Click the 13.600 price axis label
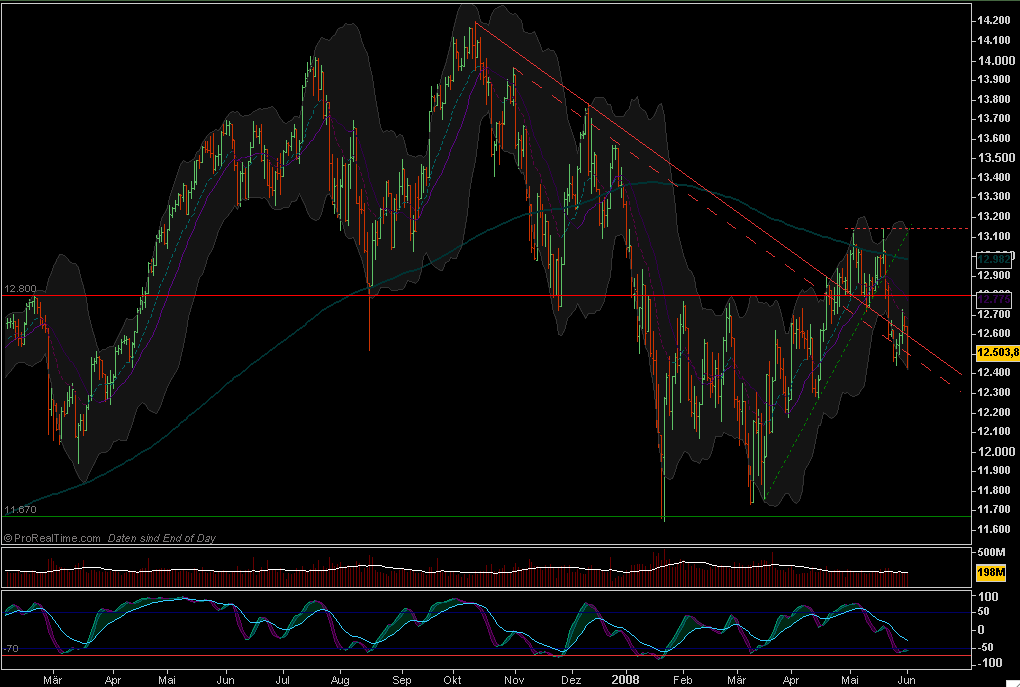 (994, 138)
